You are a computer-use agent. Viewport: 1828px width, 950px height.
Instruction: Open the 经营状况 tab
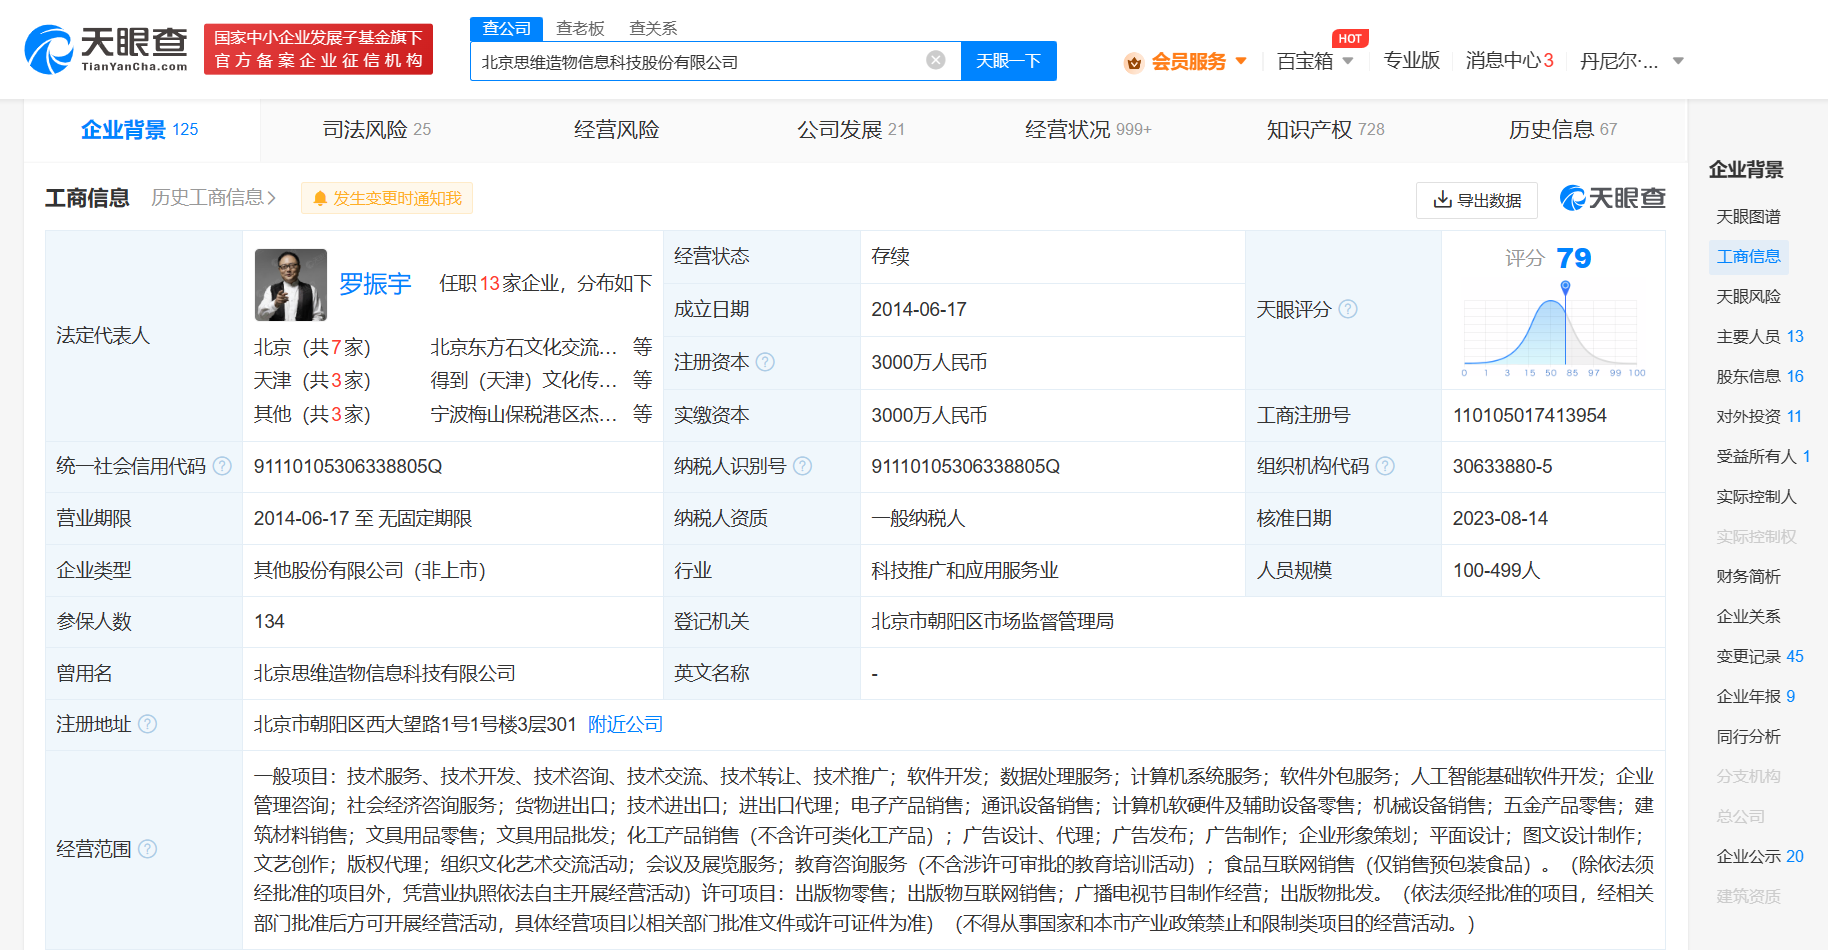(1088, 130)
